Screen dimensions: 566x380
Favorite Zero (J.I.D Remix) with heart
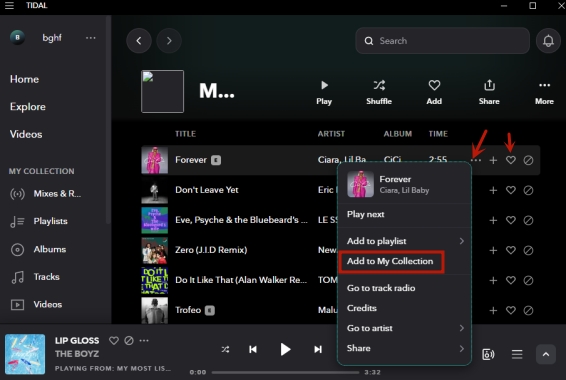coord(510,250)
